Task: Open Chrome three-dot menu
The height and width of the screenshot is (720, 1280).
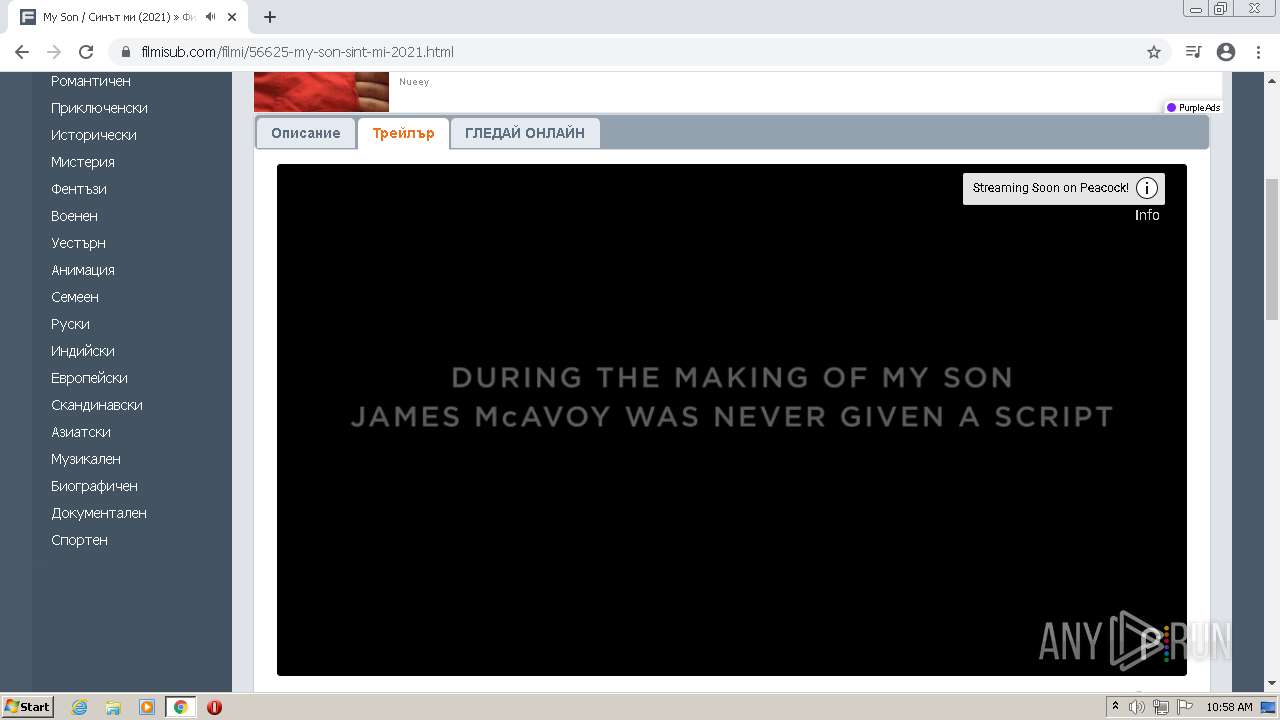Action: click(x=1258, y=52)
